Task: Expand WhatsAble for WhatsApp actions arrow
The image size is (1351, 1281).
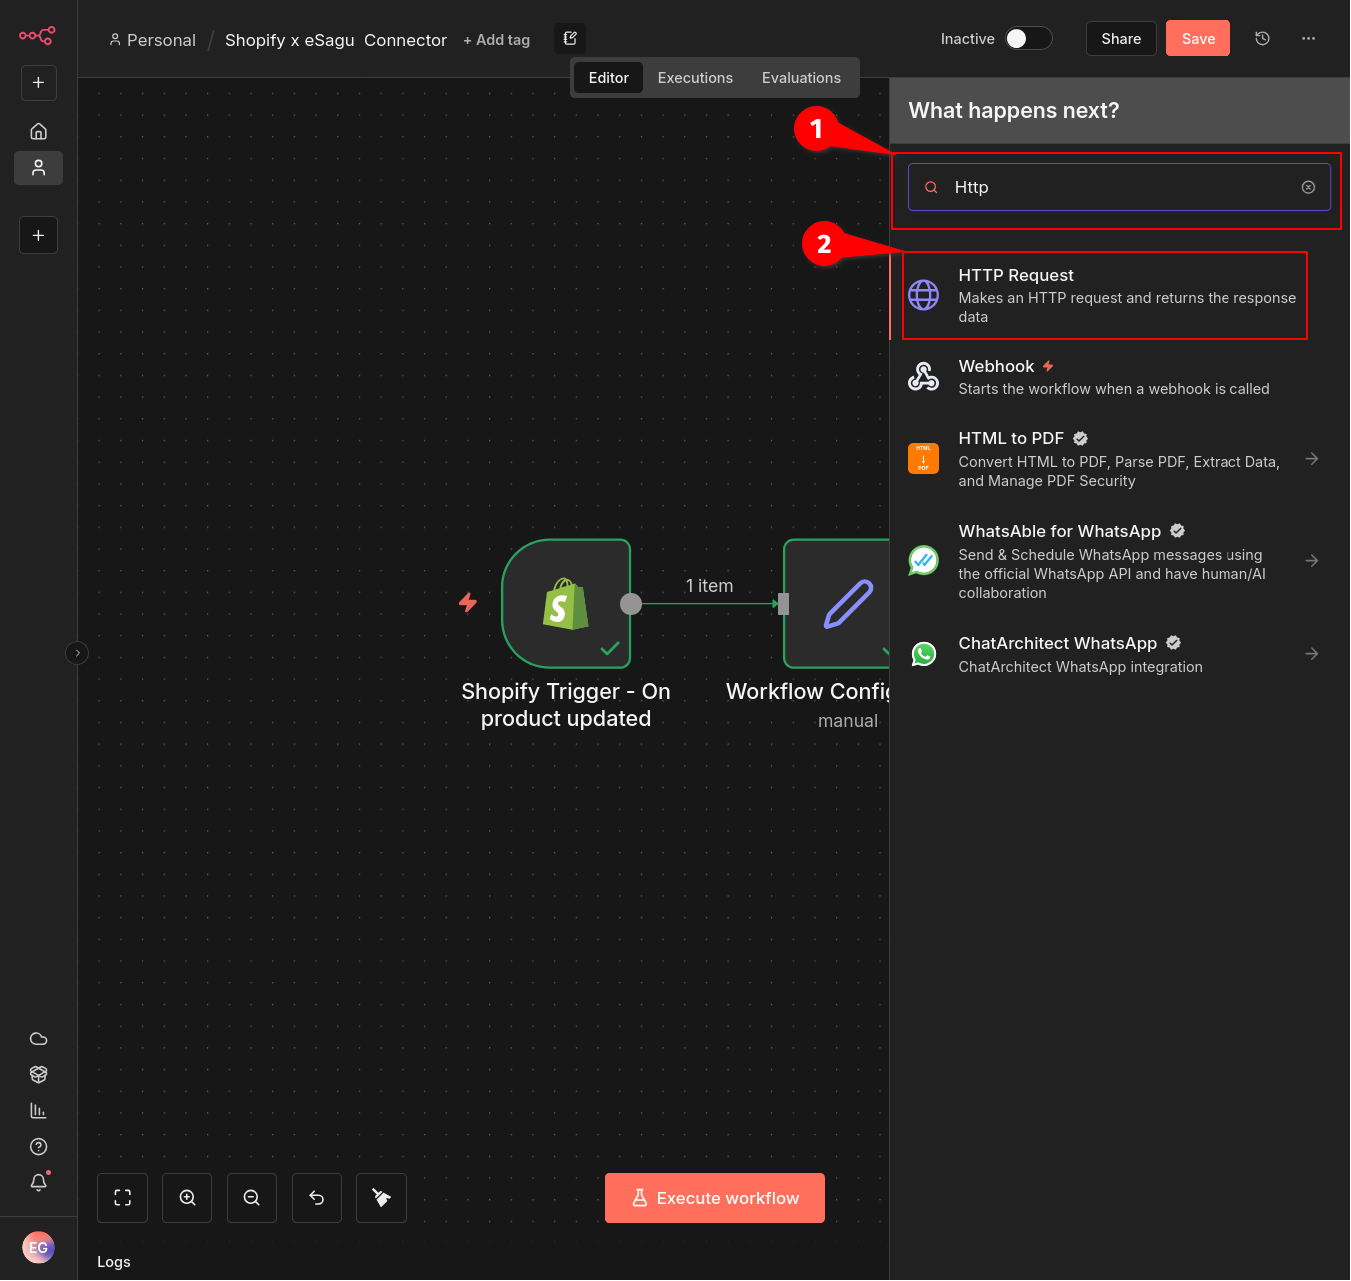Action: (1312, 561)
